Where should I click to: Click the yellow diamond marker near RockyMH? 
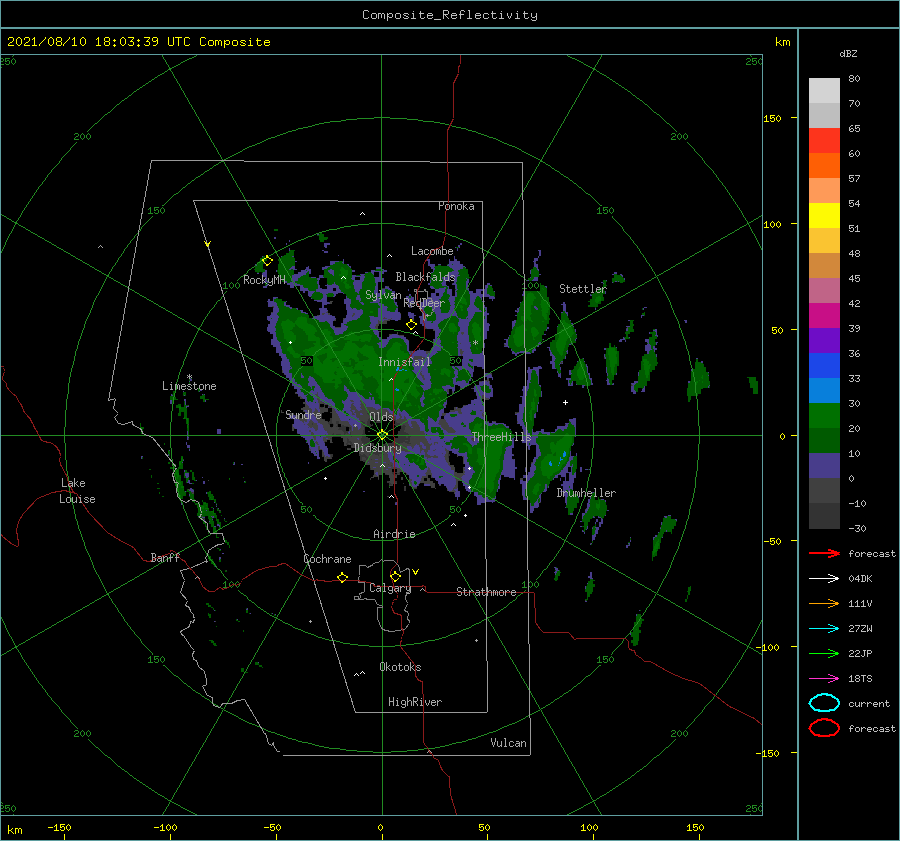(267, 261)
